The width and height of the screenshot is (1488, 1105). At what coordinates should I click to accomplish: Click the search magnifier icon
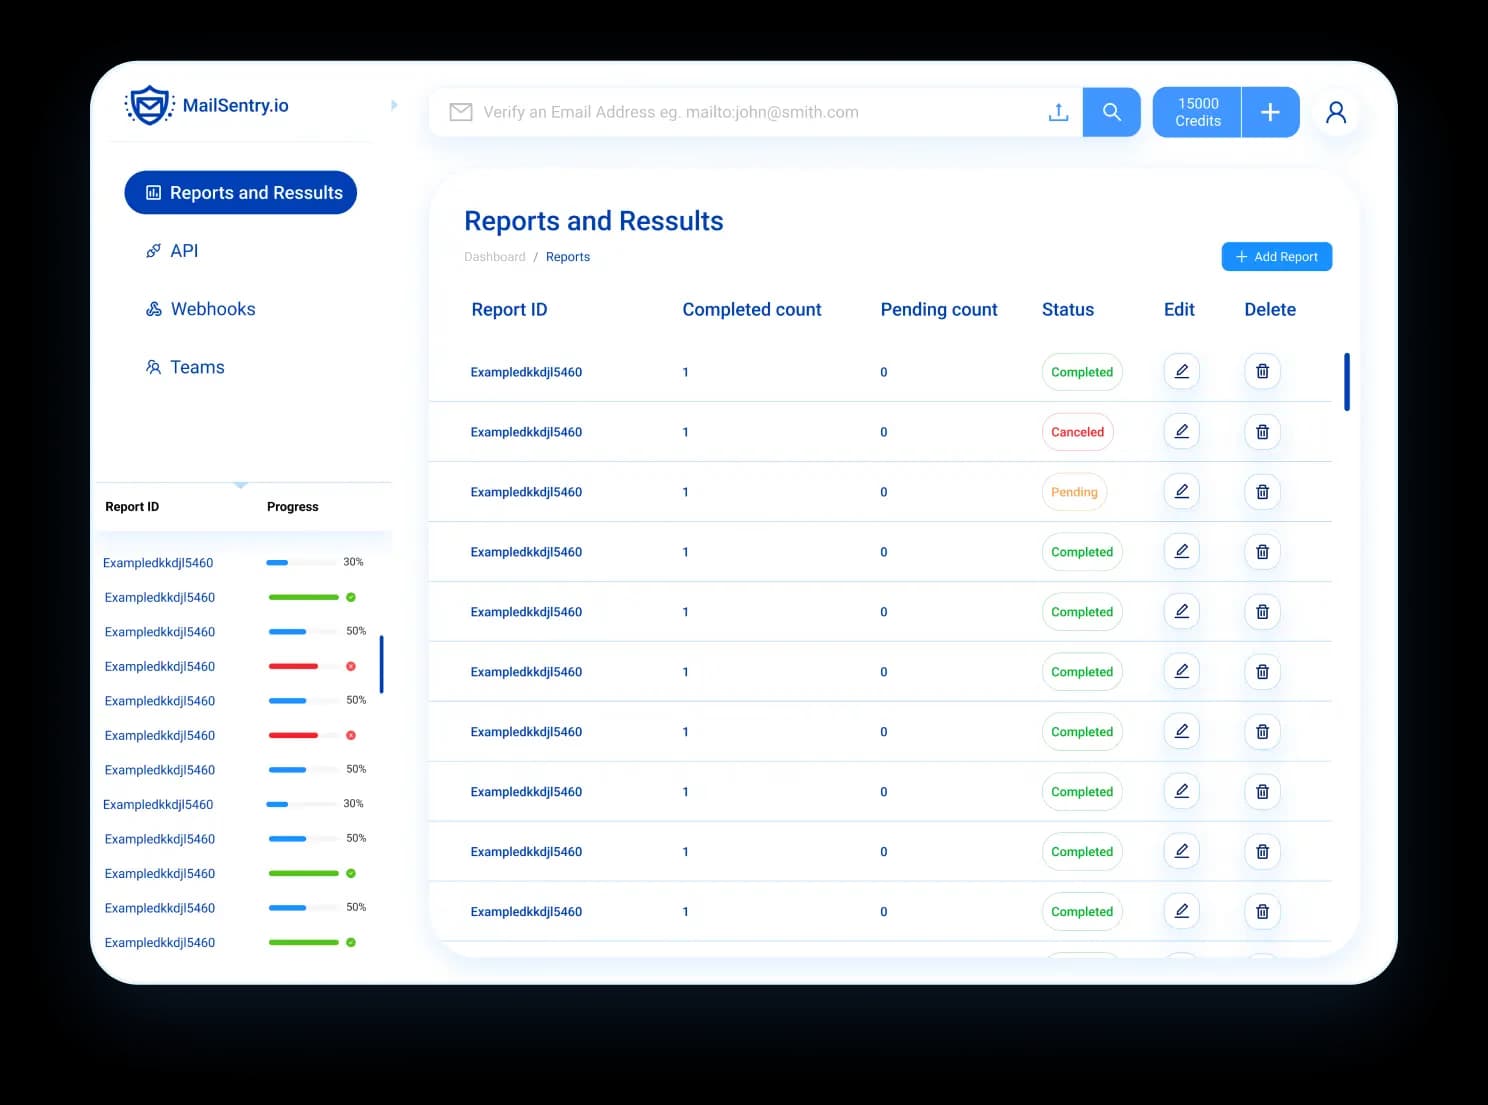(x=1111, y=112)
